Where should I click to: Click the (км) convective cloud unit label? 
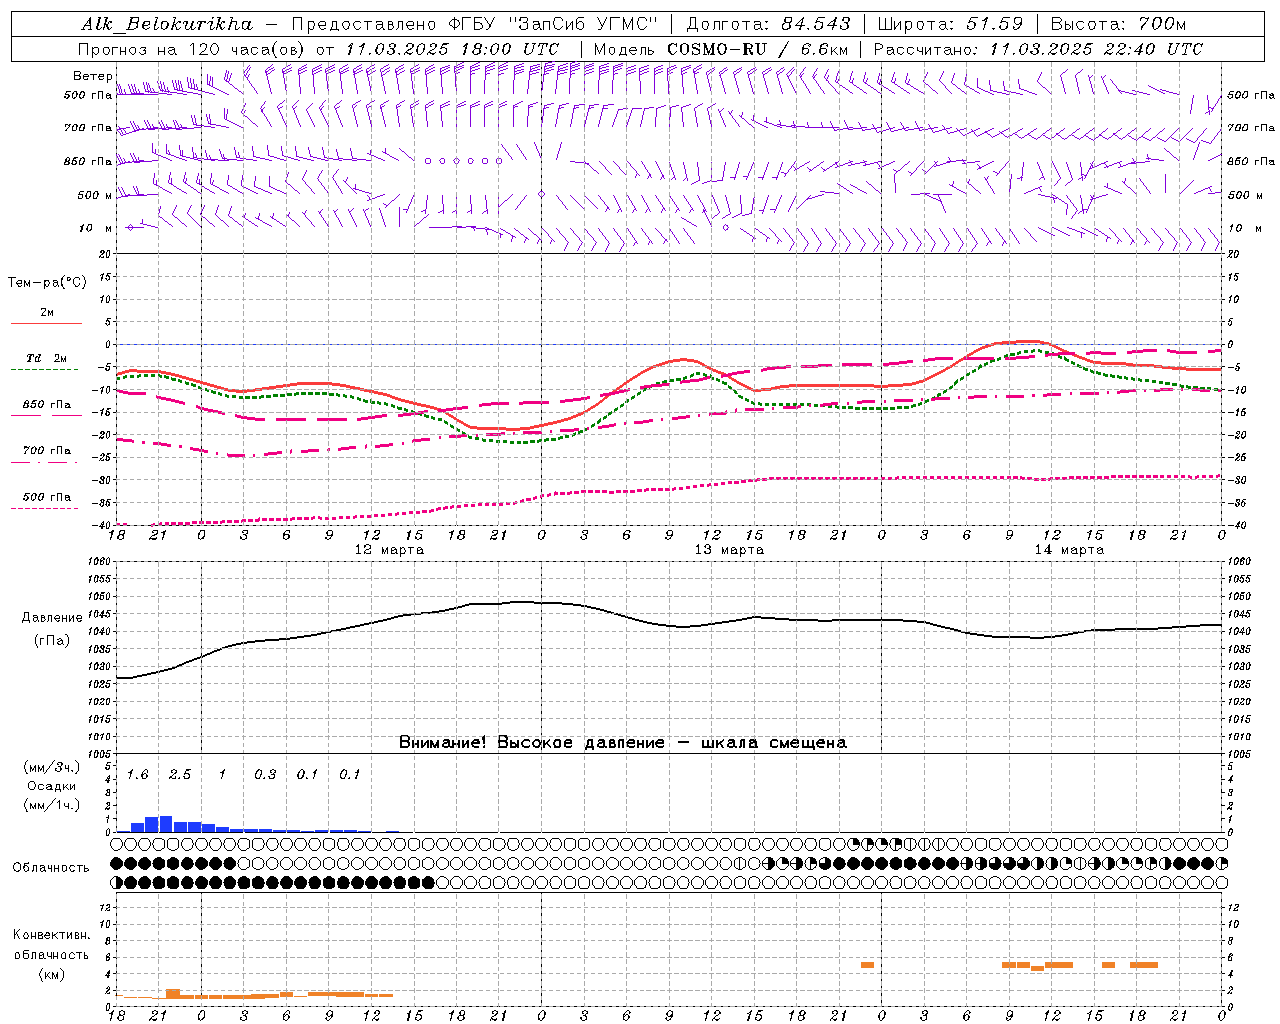tap(51, 974)
